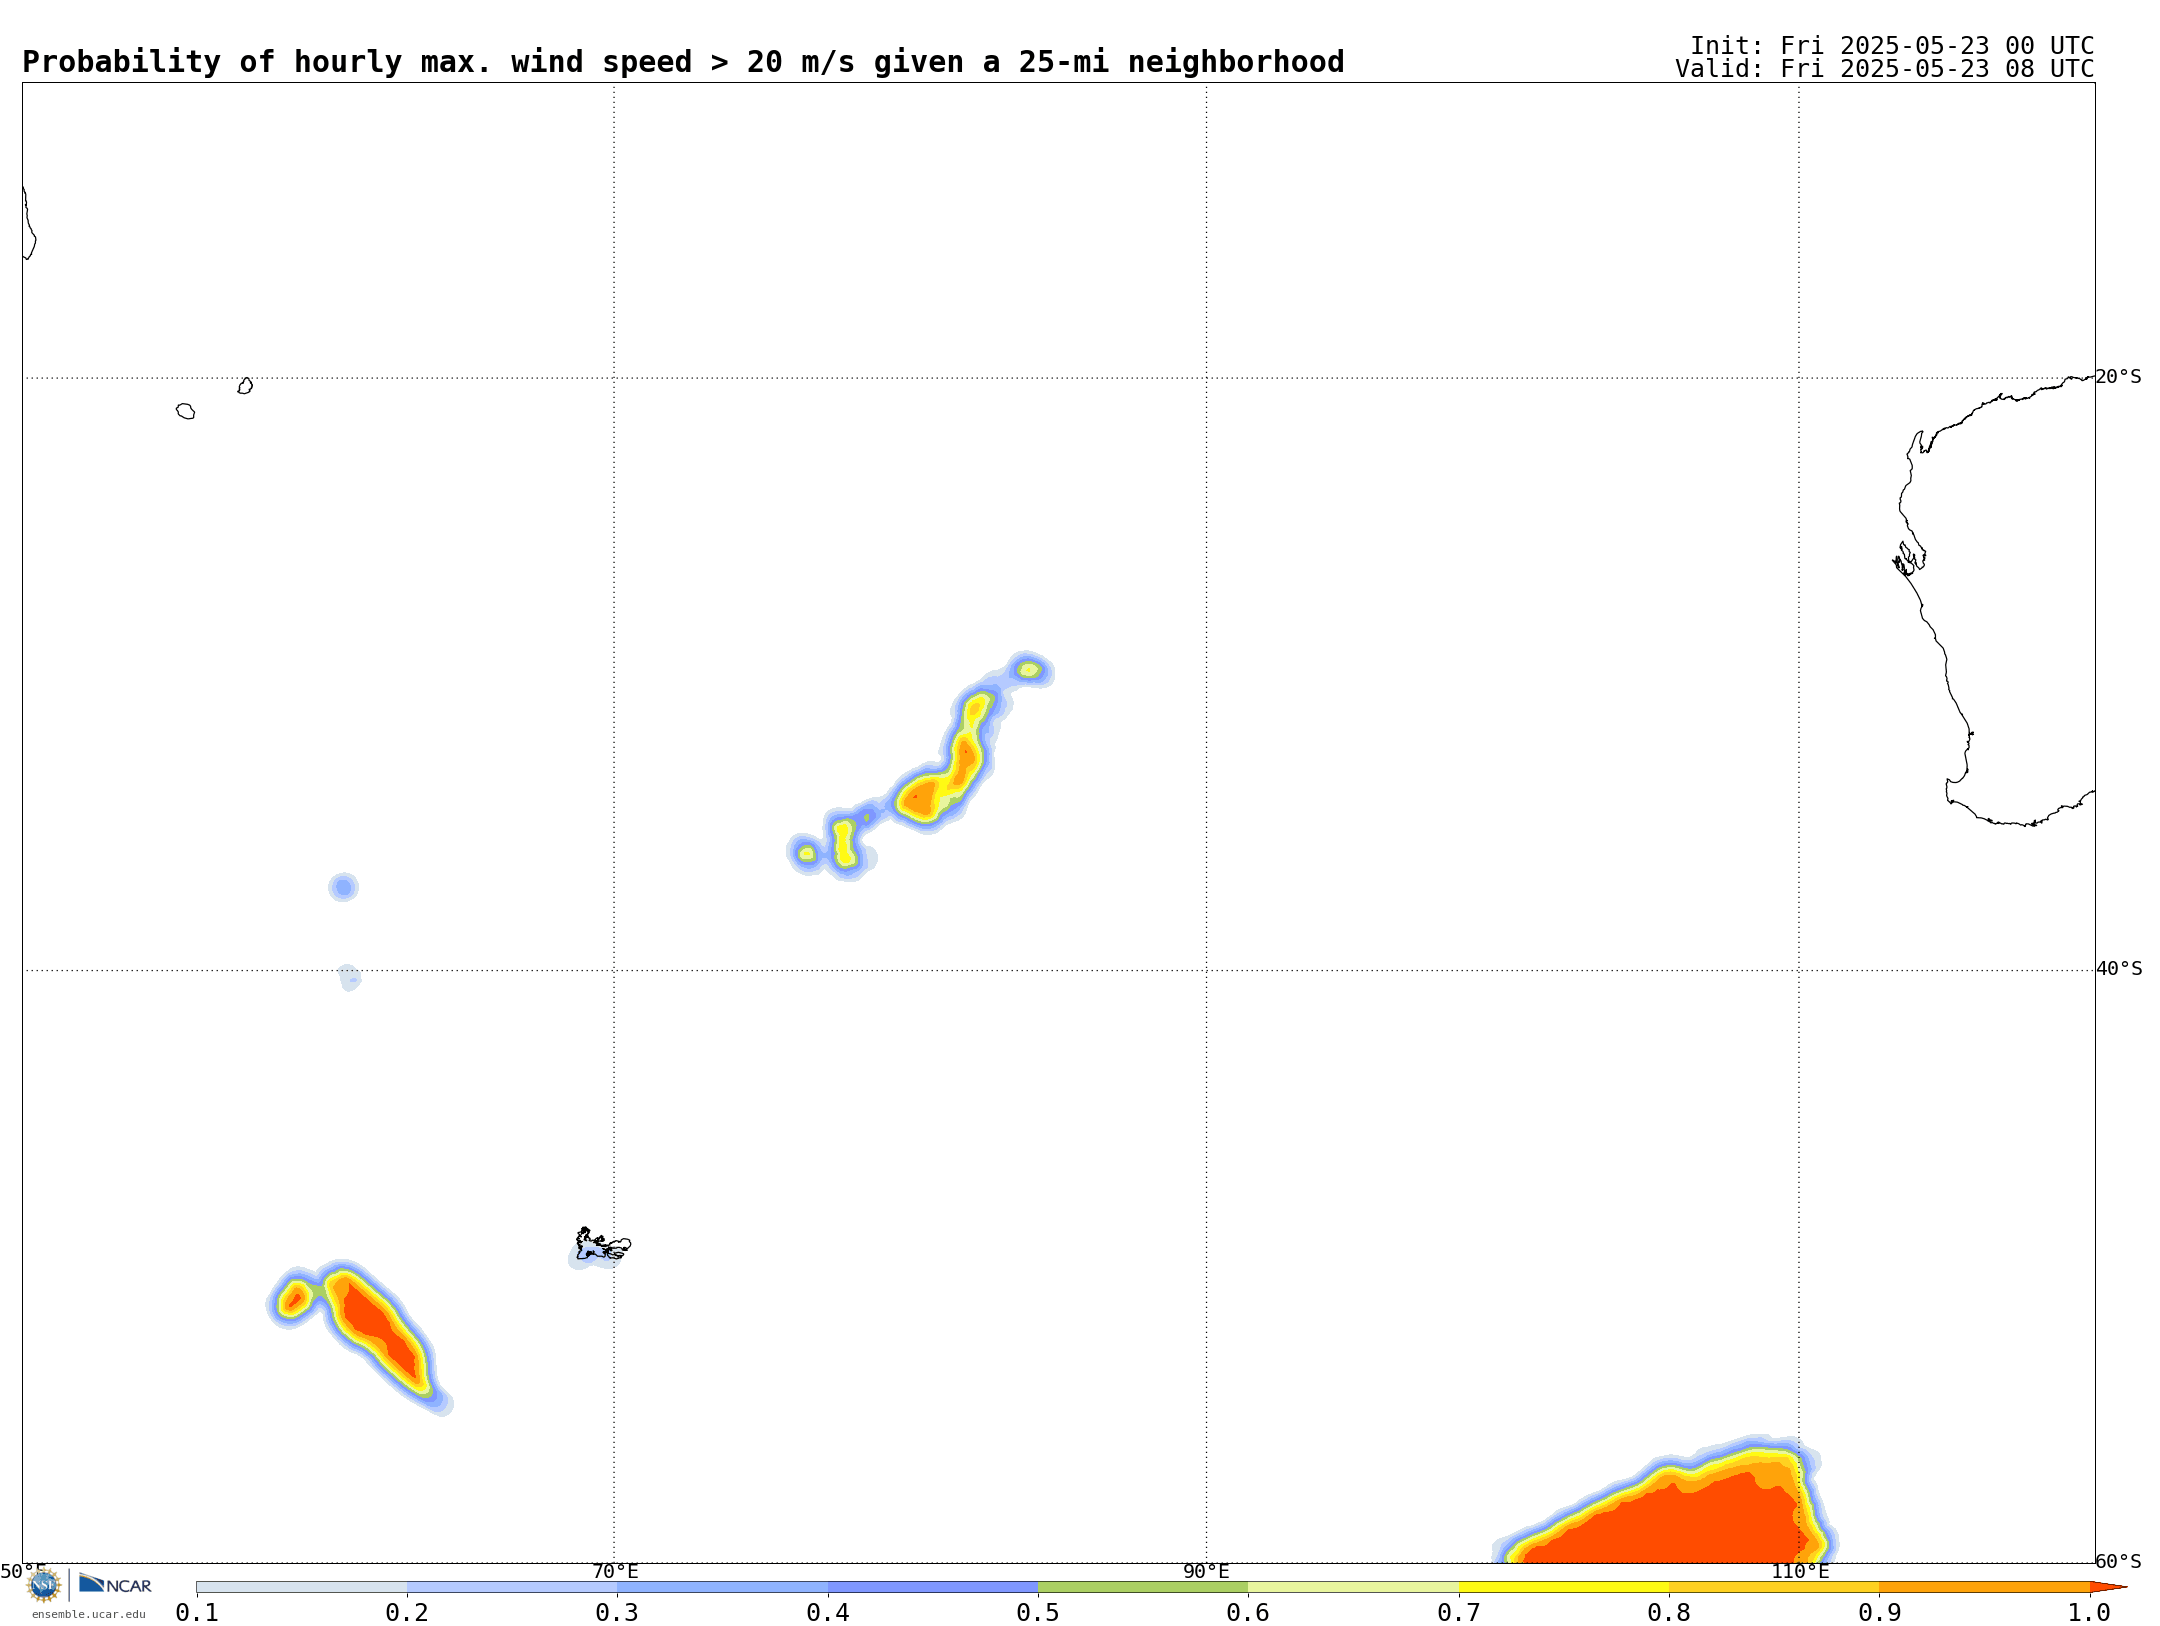Pick the orange 0.9–1.0 colorbar segment
The height and width of the screenshot is (1626, 2160).
1984,1587
